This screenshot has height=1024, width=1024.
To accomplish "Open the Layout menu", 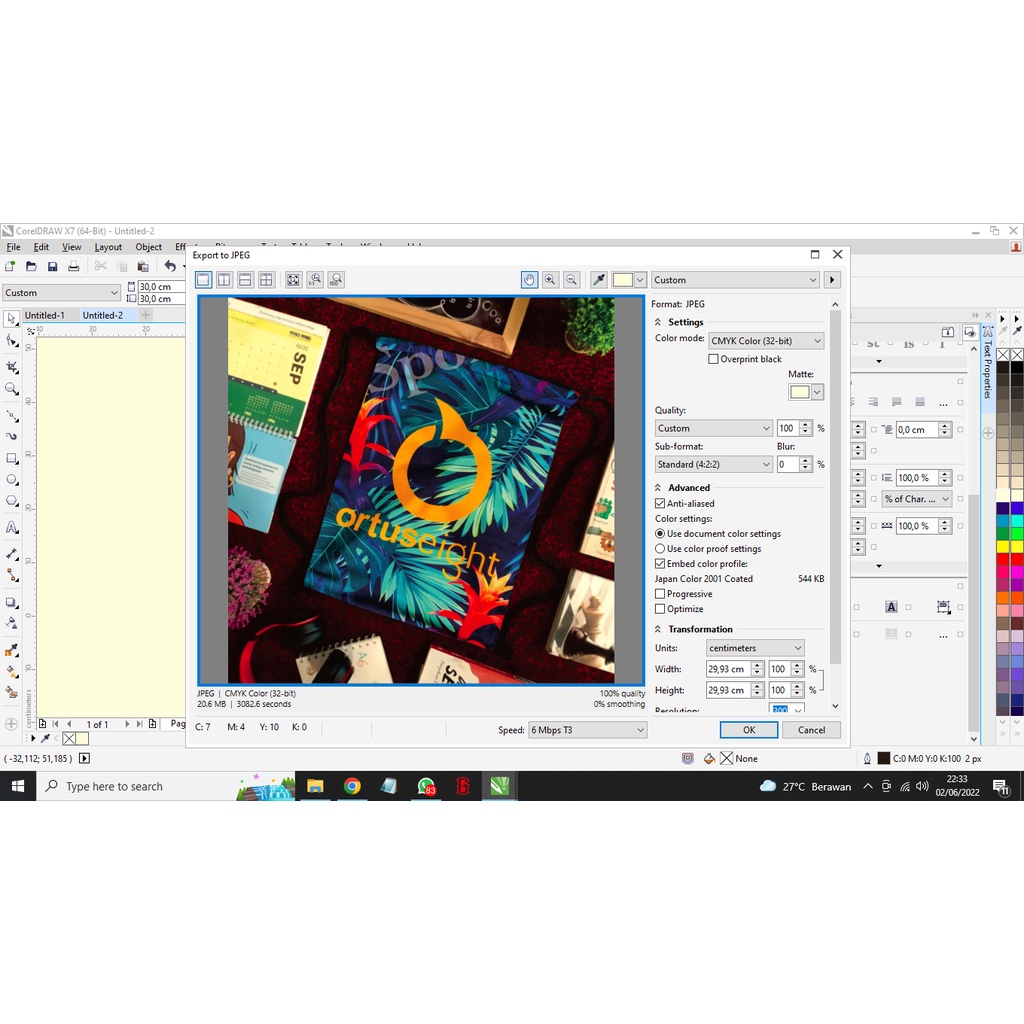I will pos(108,247).
